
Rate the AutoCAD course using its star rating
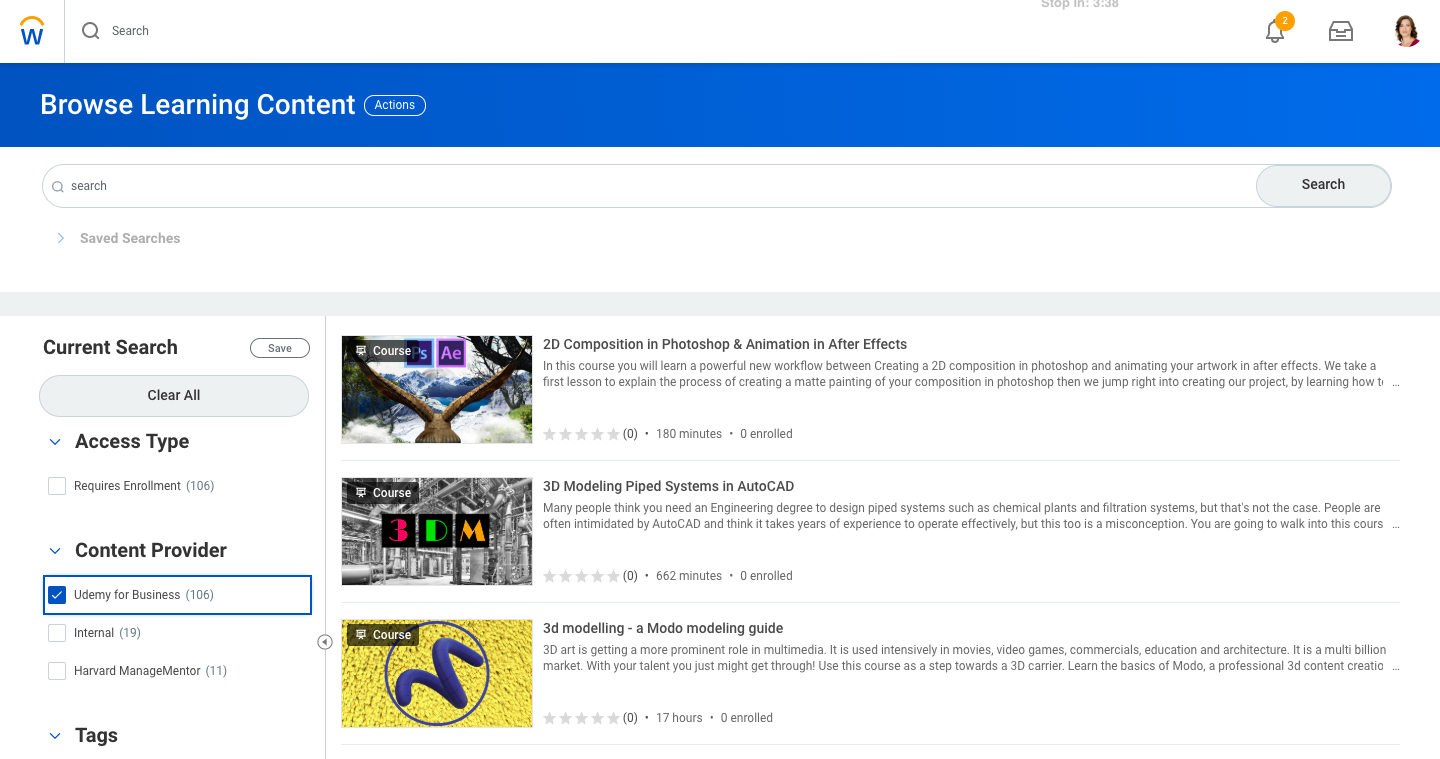coord(582,575)
